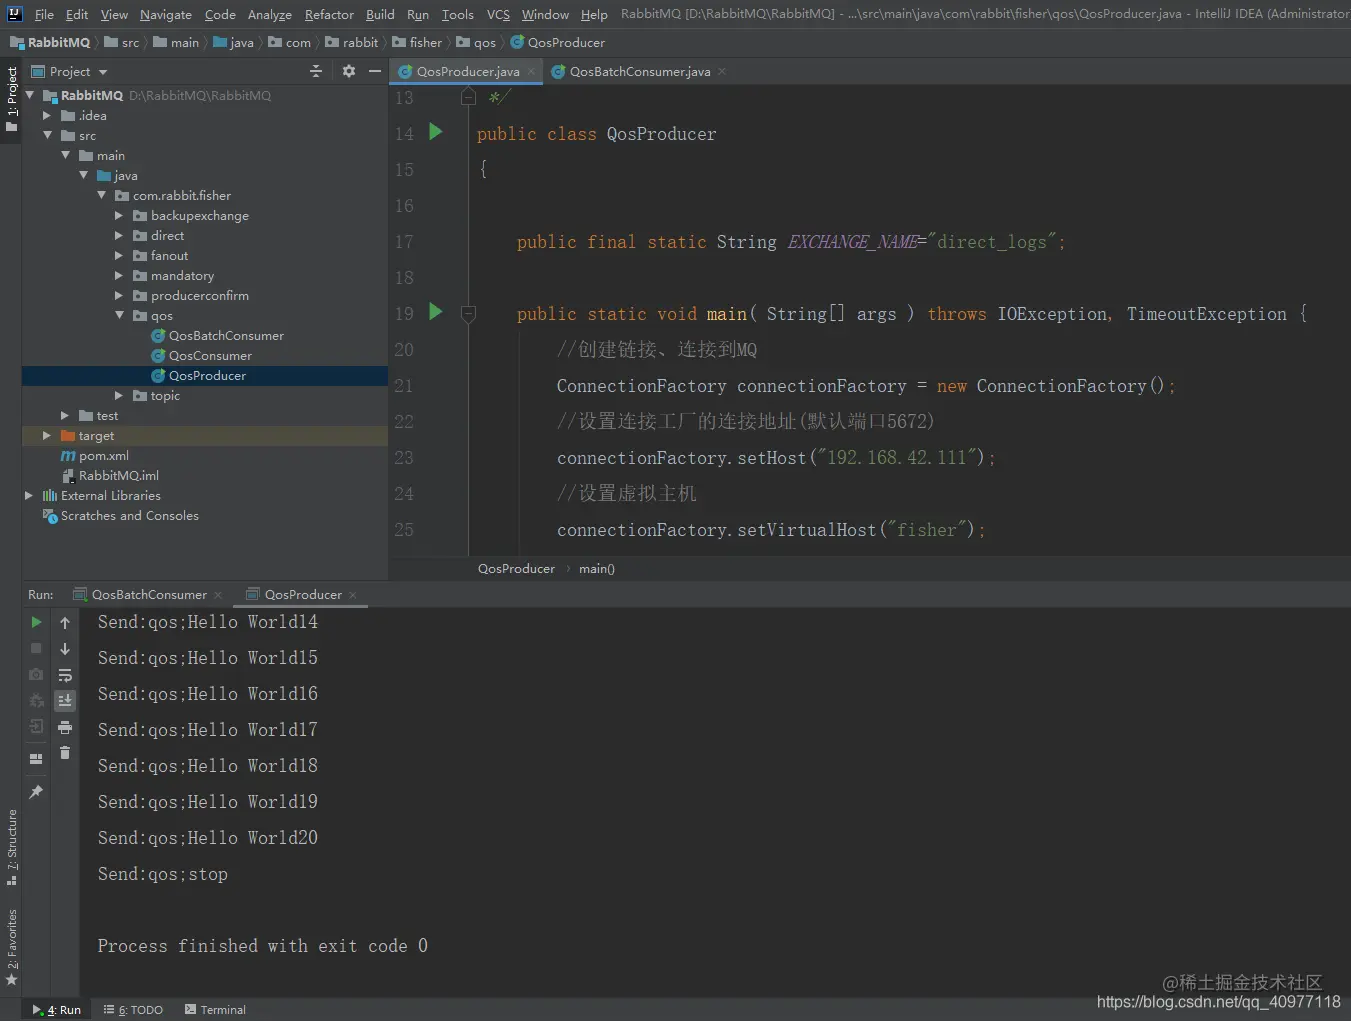Click the collapse all icon in Project panel
Screen dimensions: 1351x1021
[x=316, y=71]
